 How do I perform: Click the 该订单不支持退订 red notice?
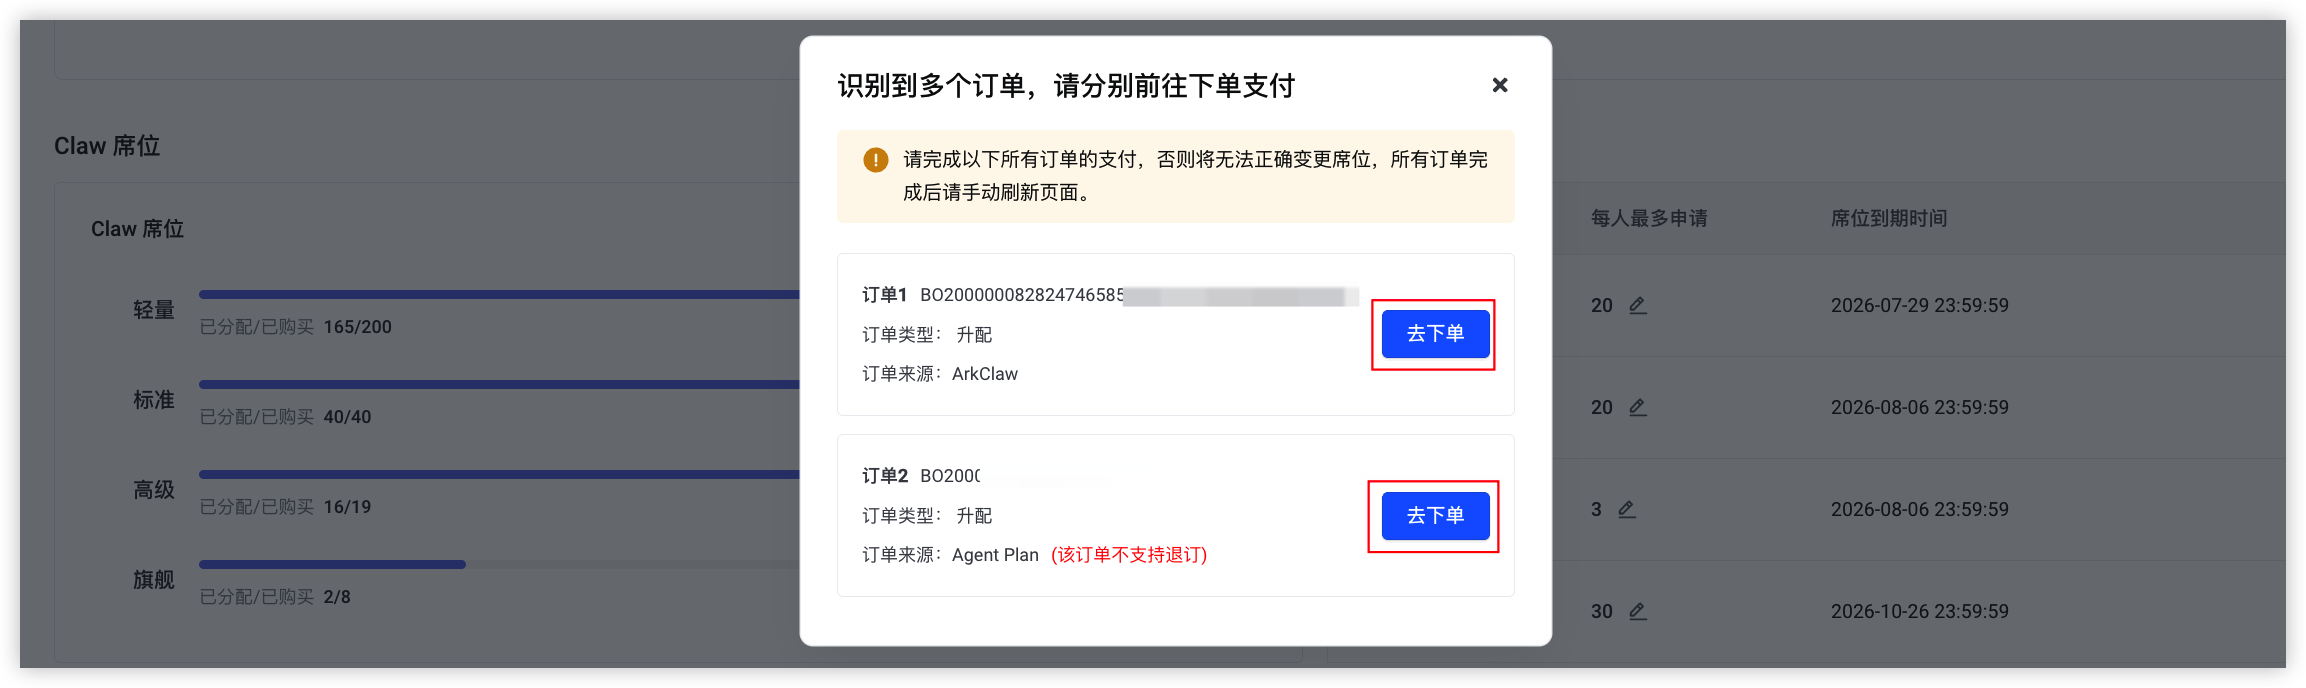coord(1129,555)
